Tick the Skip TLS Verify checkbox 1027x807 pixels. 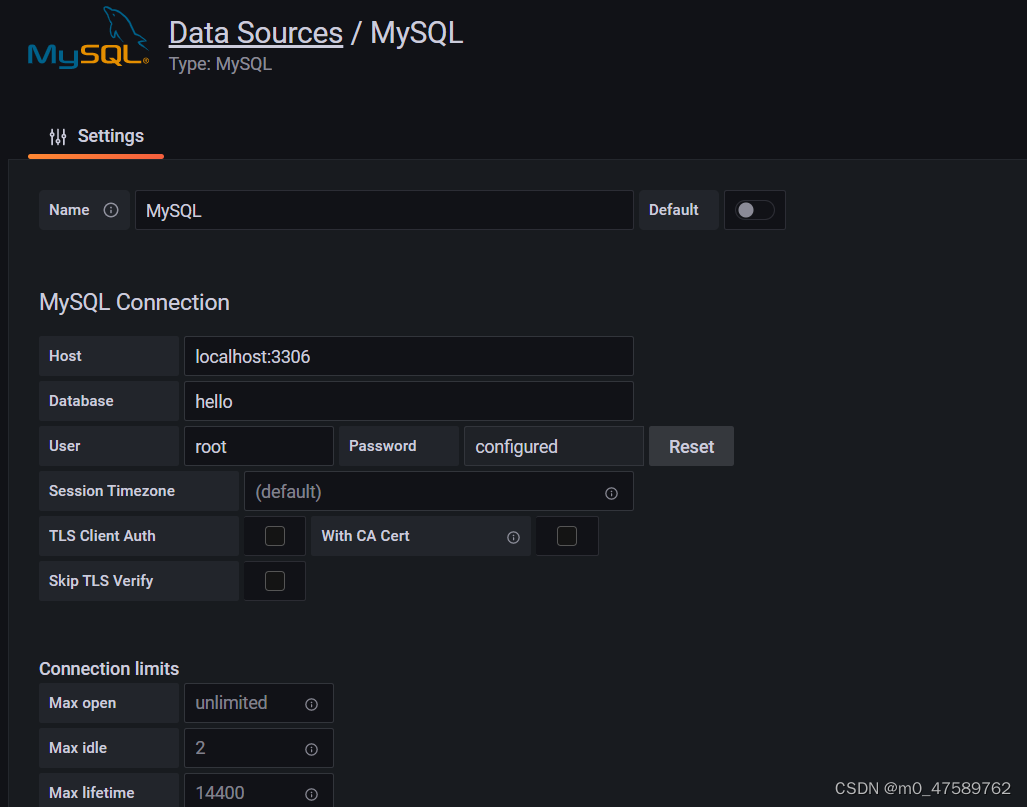[275, 581]
